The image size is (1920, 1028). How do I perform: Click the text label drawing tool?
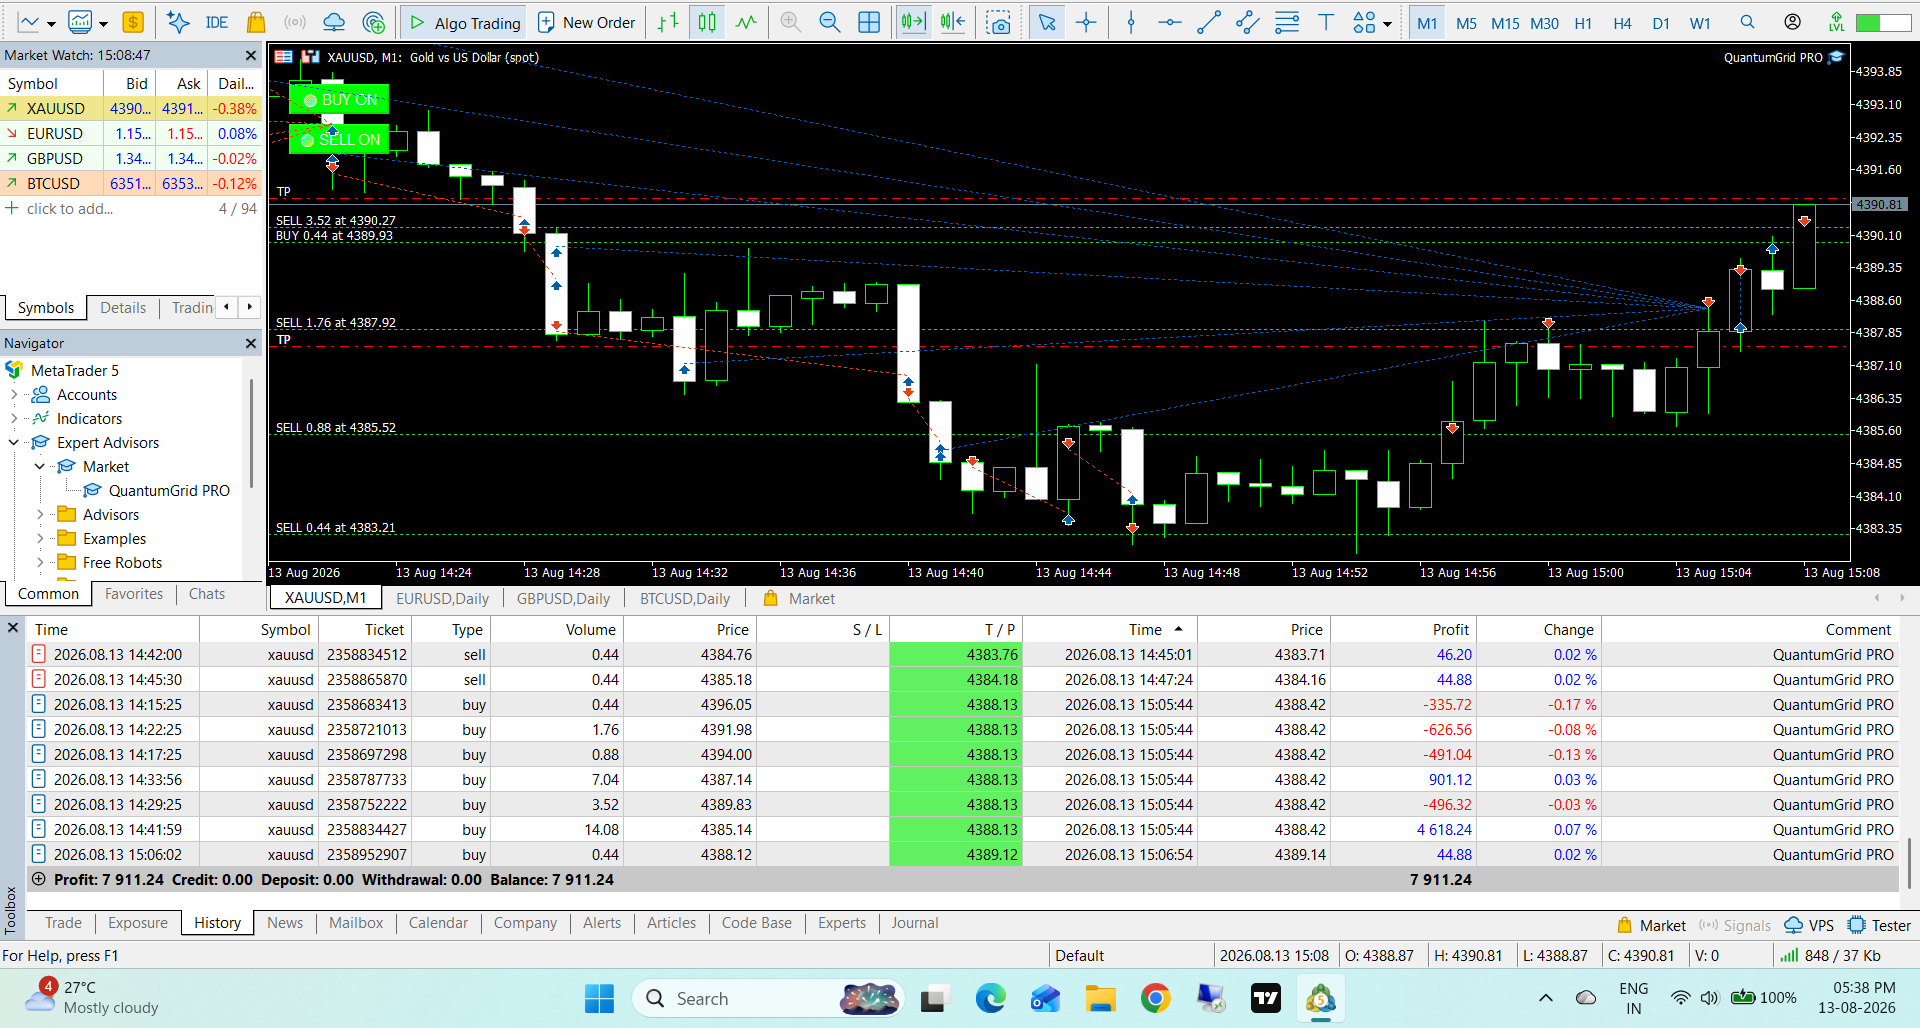tap(1326, 22)
